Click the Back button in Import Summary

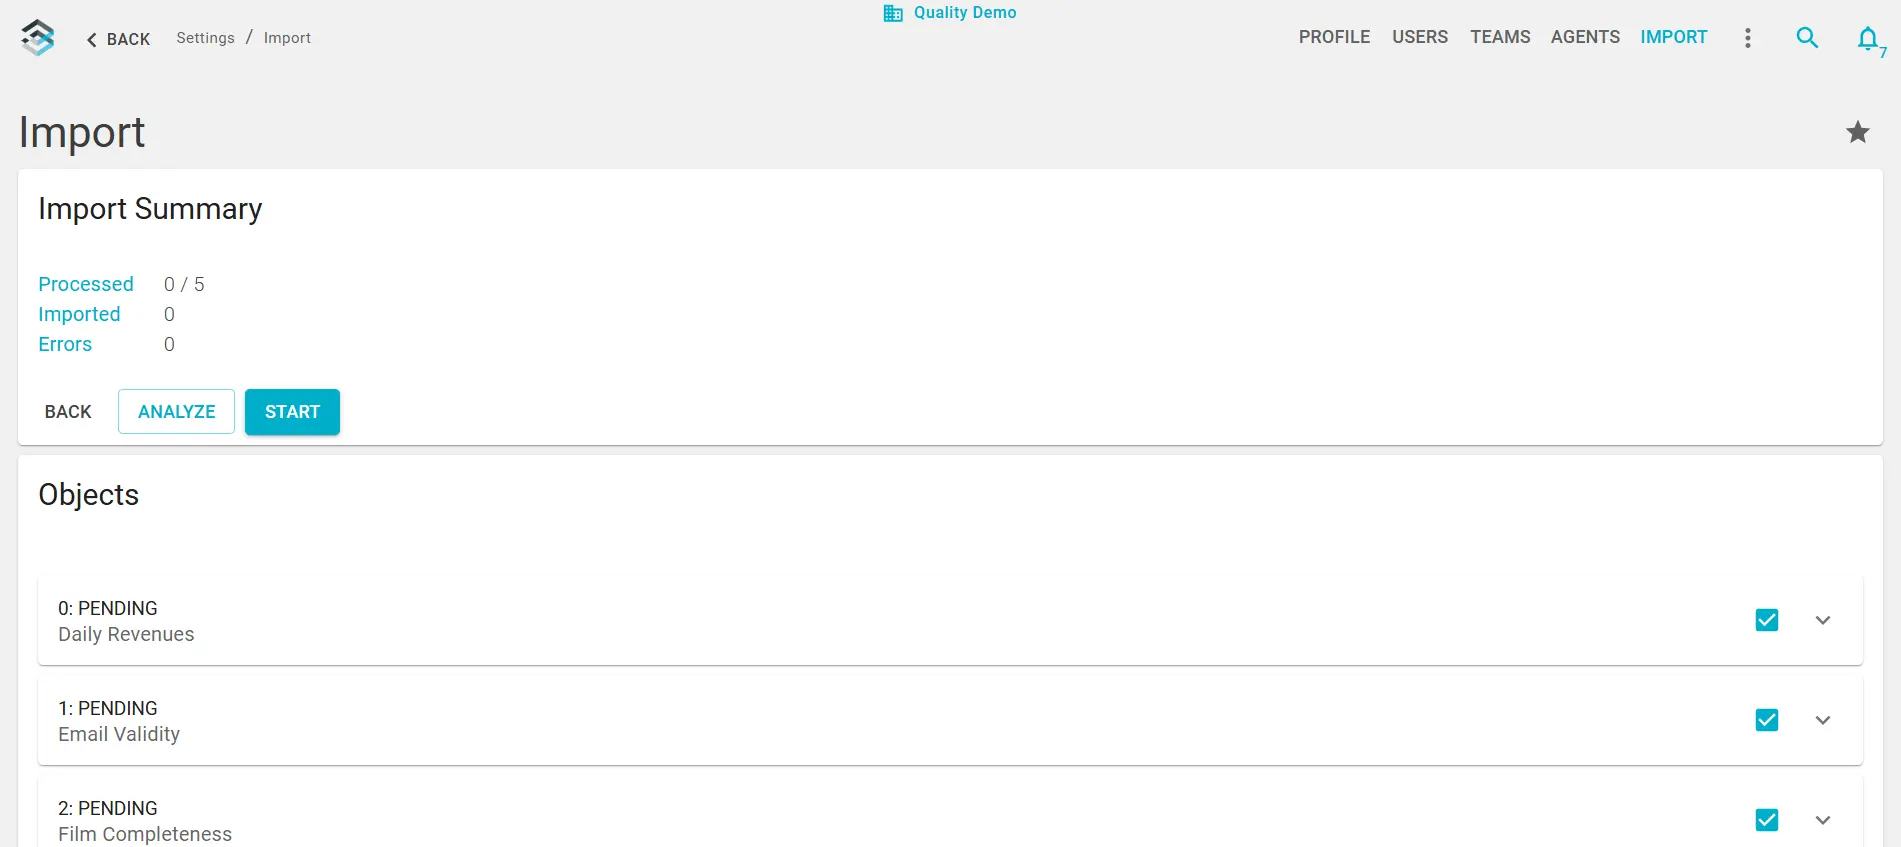coord(68,412)
